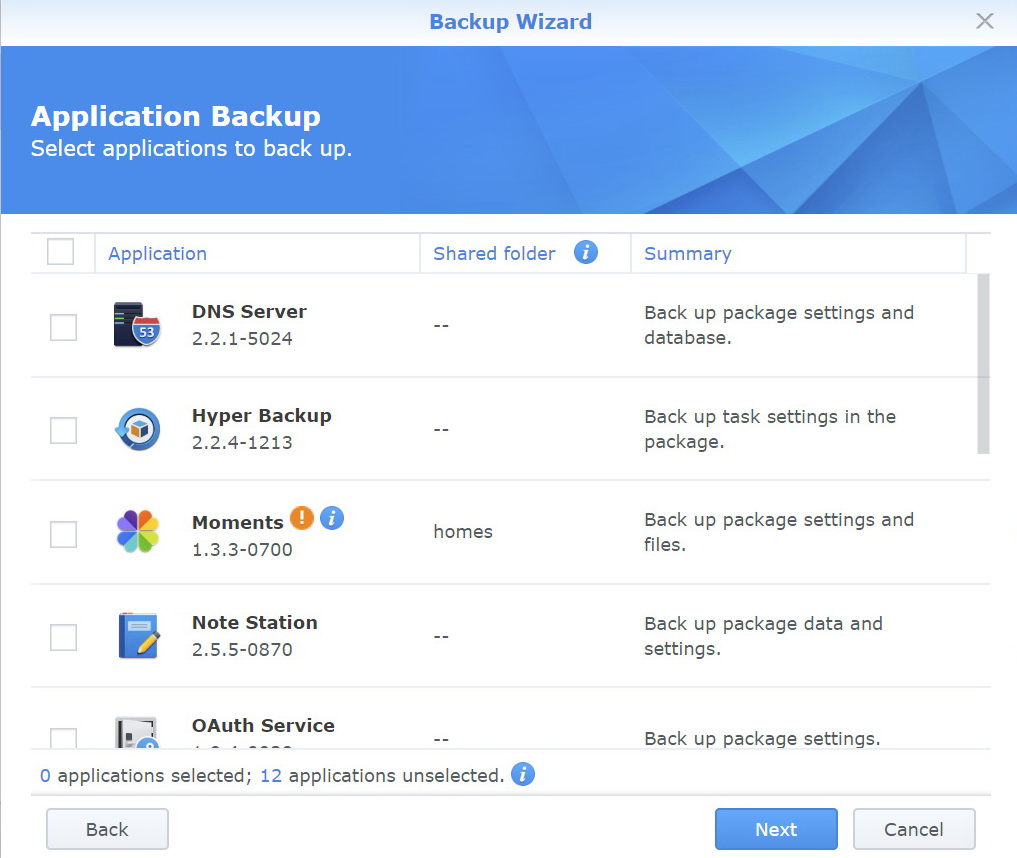Click the OAuth Service name text
Screen dimensions: 1017x858
point(263,726)
